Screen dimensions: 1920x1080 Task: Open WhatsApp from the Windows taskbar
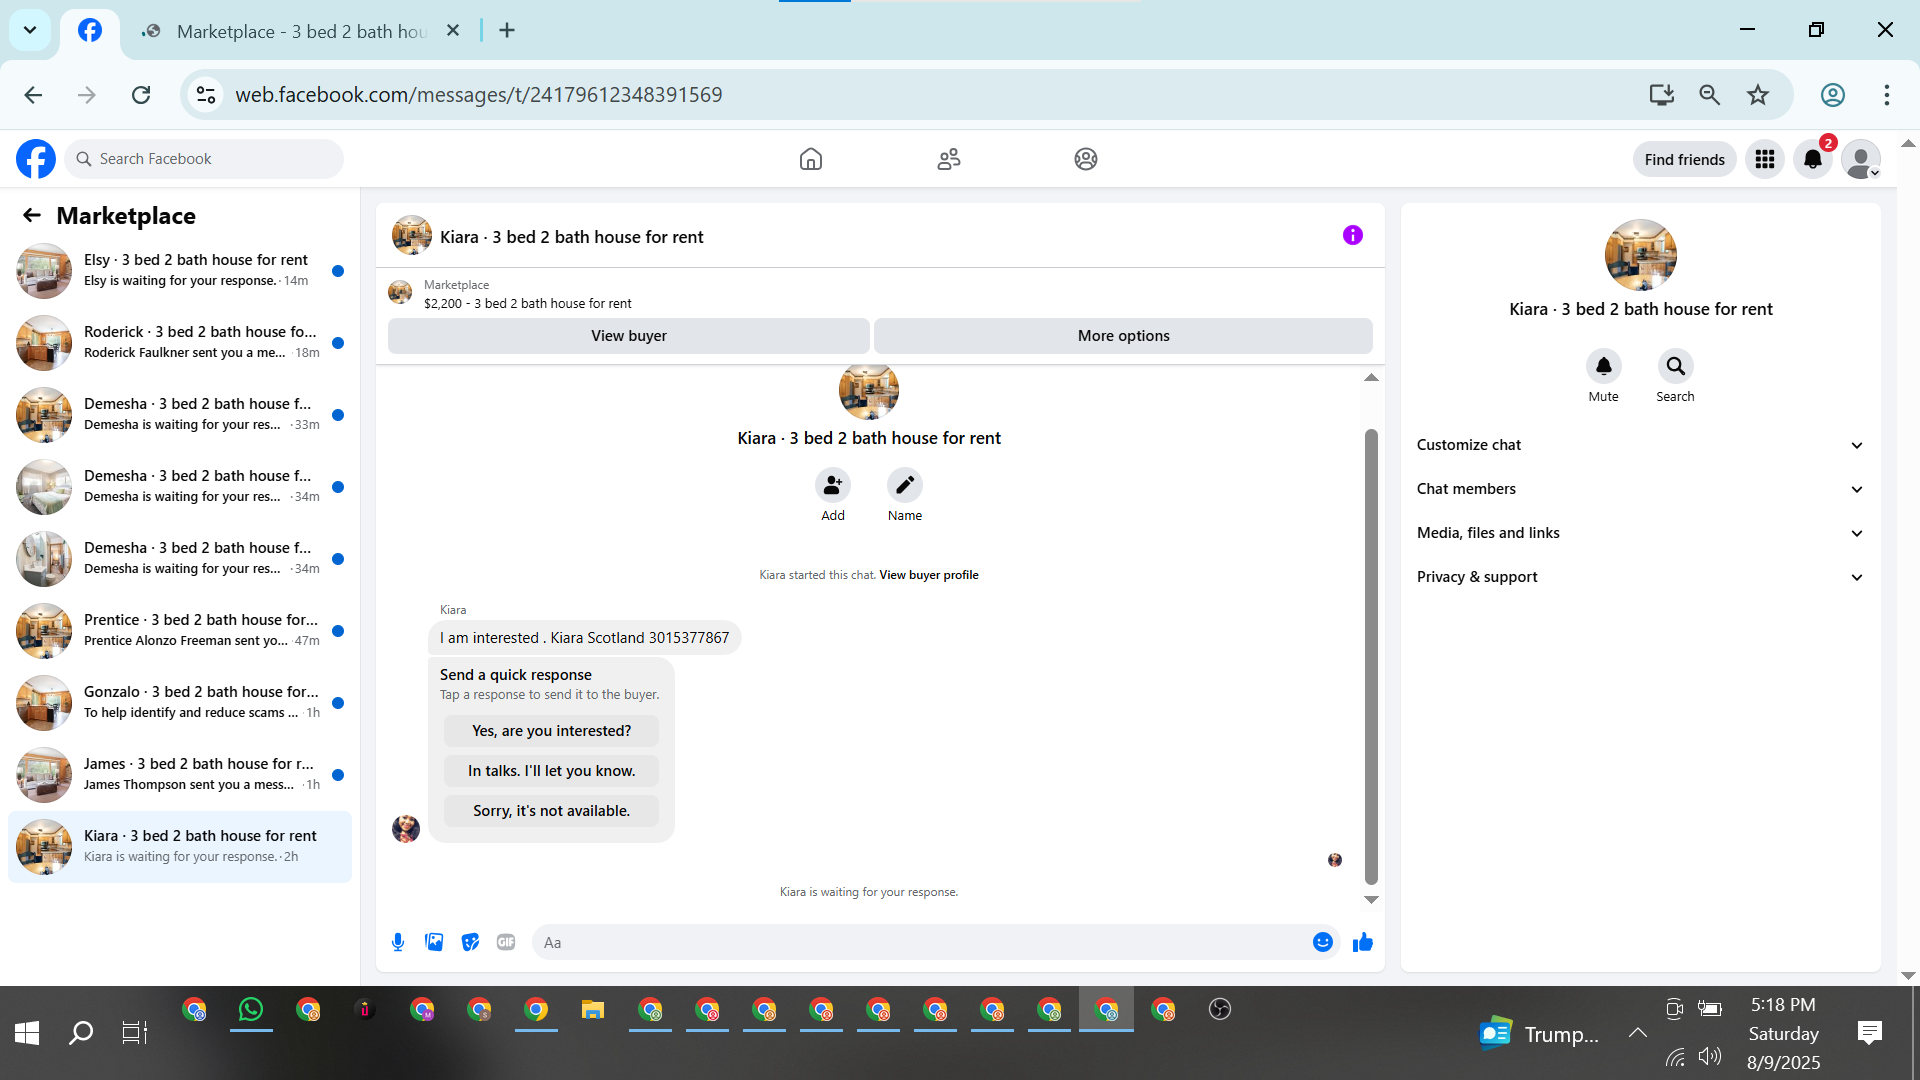tap(251, 1010)
